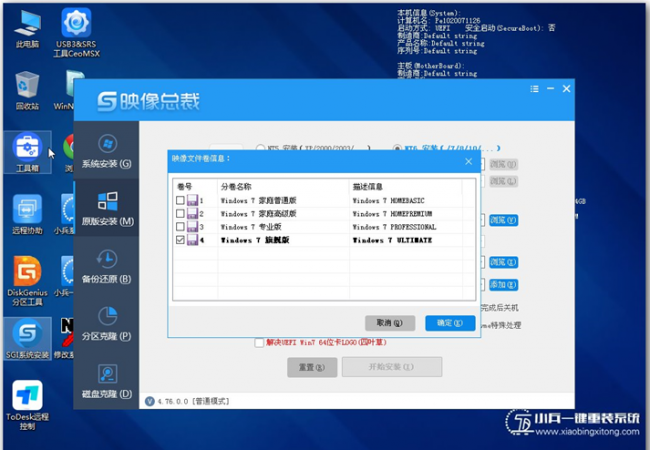This screenshot has width=650, height=450.
Task: Click the version 4.76.0.0 status icon
Action: pos(150,401)
